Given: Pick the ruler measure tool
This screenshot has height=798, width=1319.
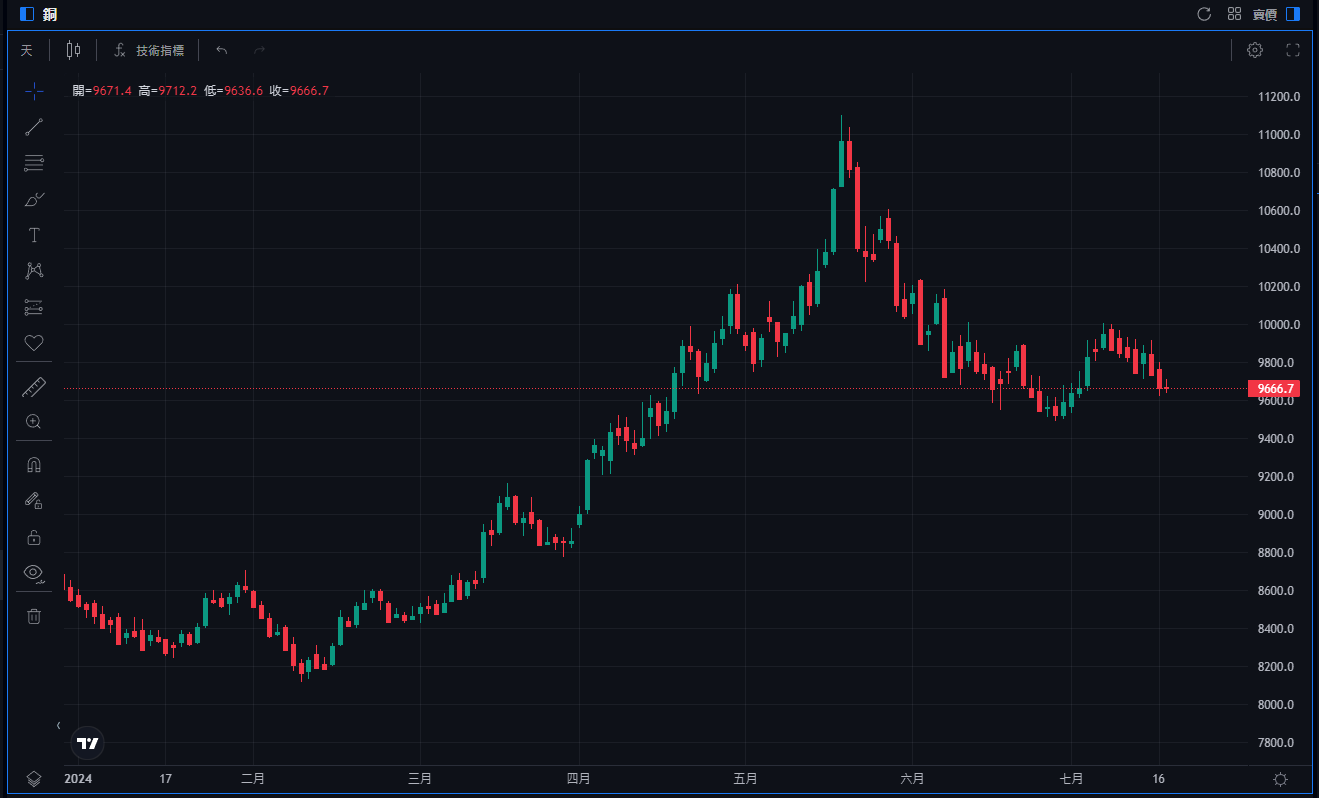Looking at the screenshot, I should pos(34,387).
